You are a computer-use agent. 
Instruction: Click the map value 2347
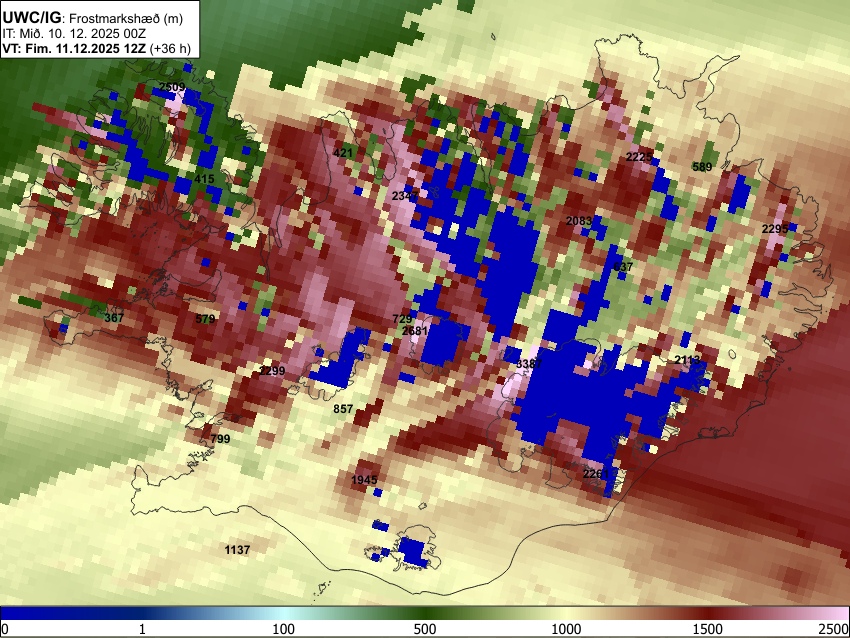[x=405, y=196]
